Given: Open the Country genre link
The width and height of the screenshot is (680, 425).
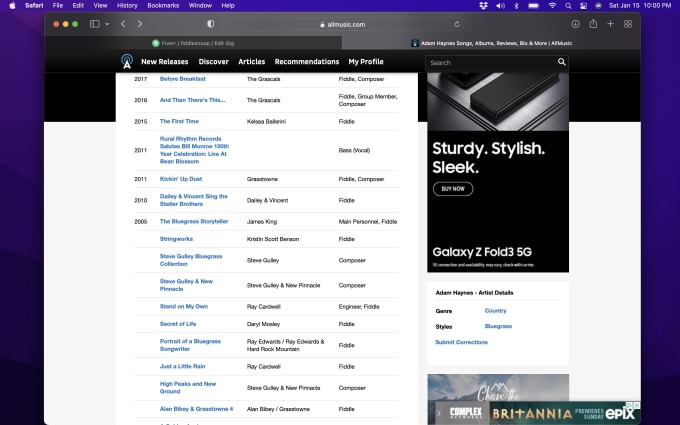Looking at the screenshot, I should coord(495,311).
